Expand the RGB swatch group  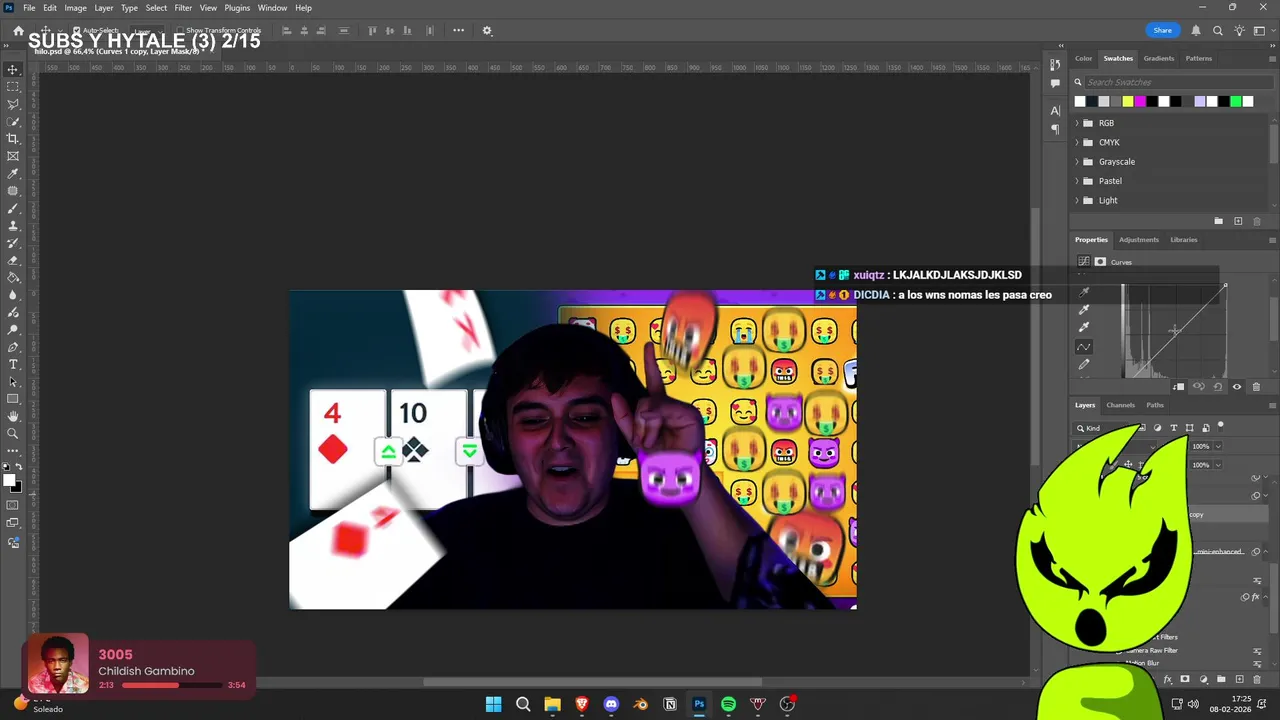click(x=1077, y=124)
